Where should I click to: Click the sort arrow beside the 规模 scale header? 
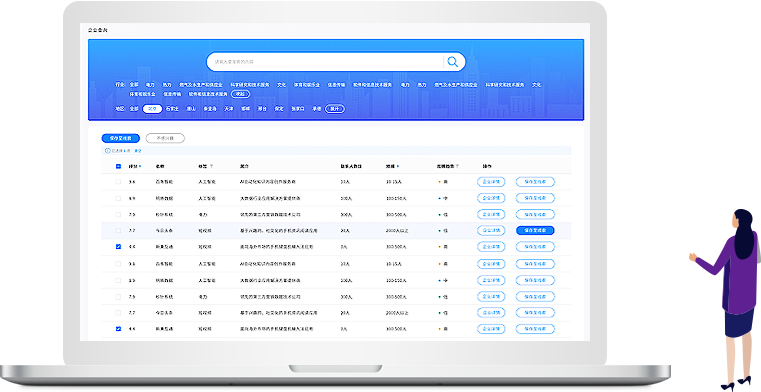[398, 166]
